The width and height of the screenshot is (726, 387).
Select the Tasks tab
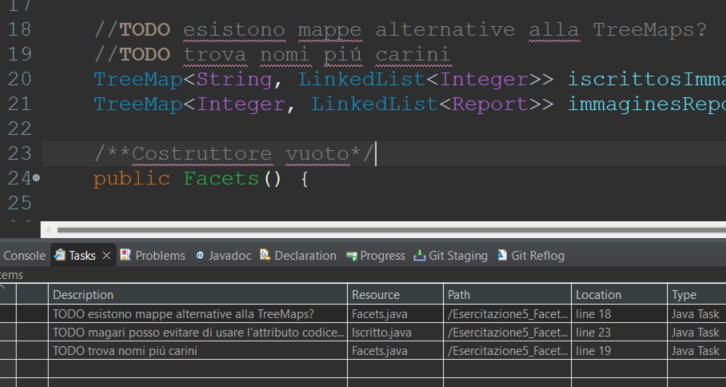pos(82,256)
